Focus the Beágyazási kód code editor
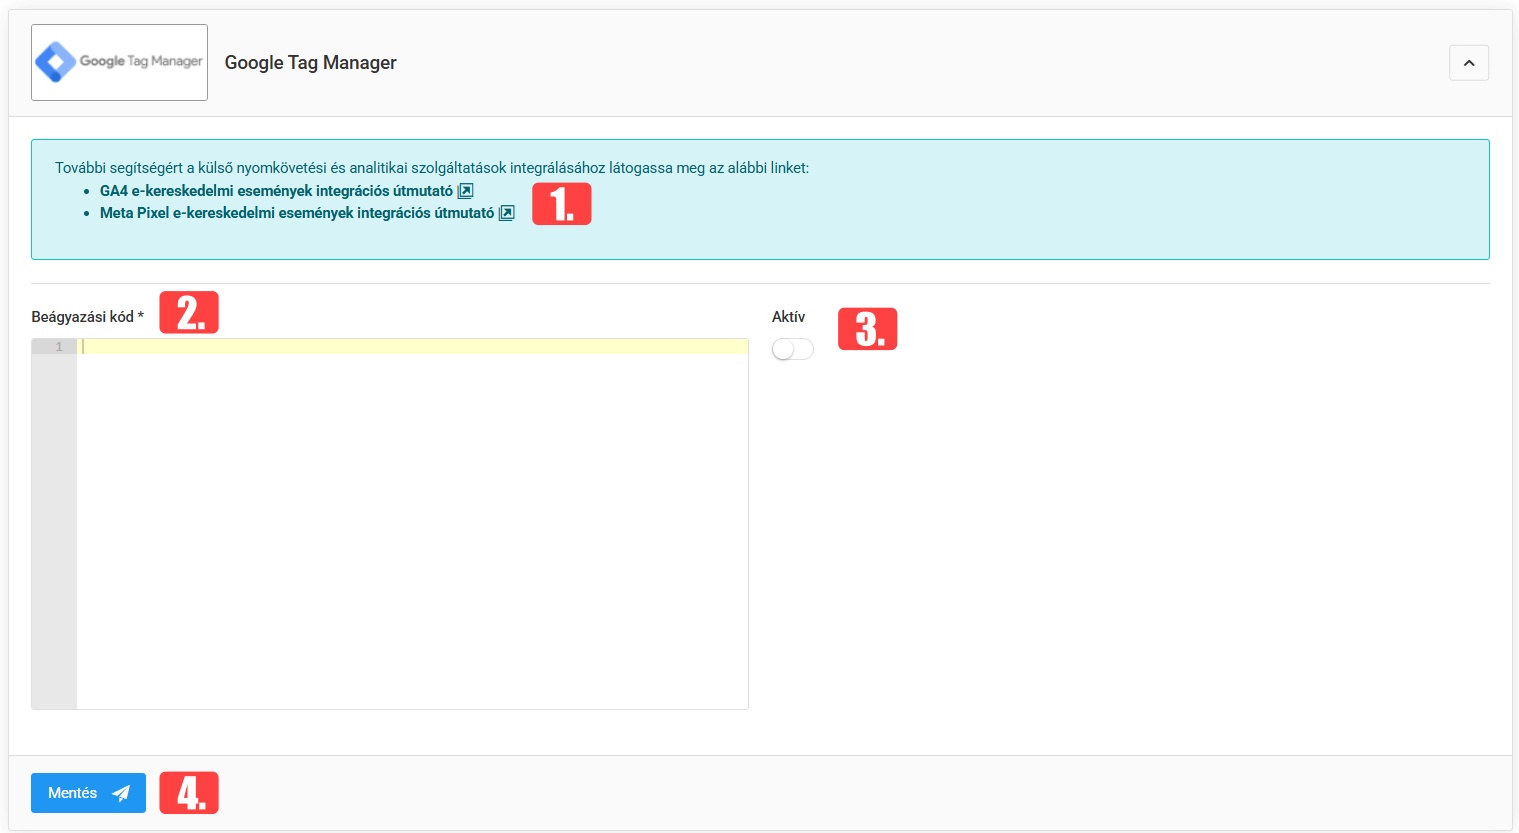Viewport: 1519px width, 833px height. (390, 524)
